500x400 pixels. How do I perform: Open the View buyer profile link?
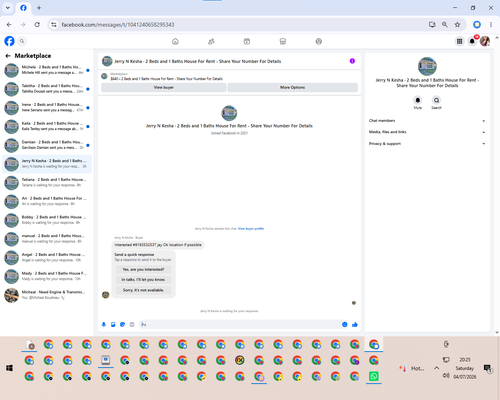(x=251, y=229)
